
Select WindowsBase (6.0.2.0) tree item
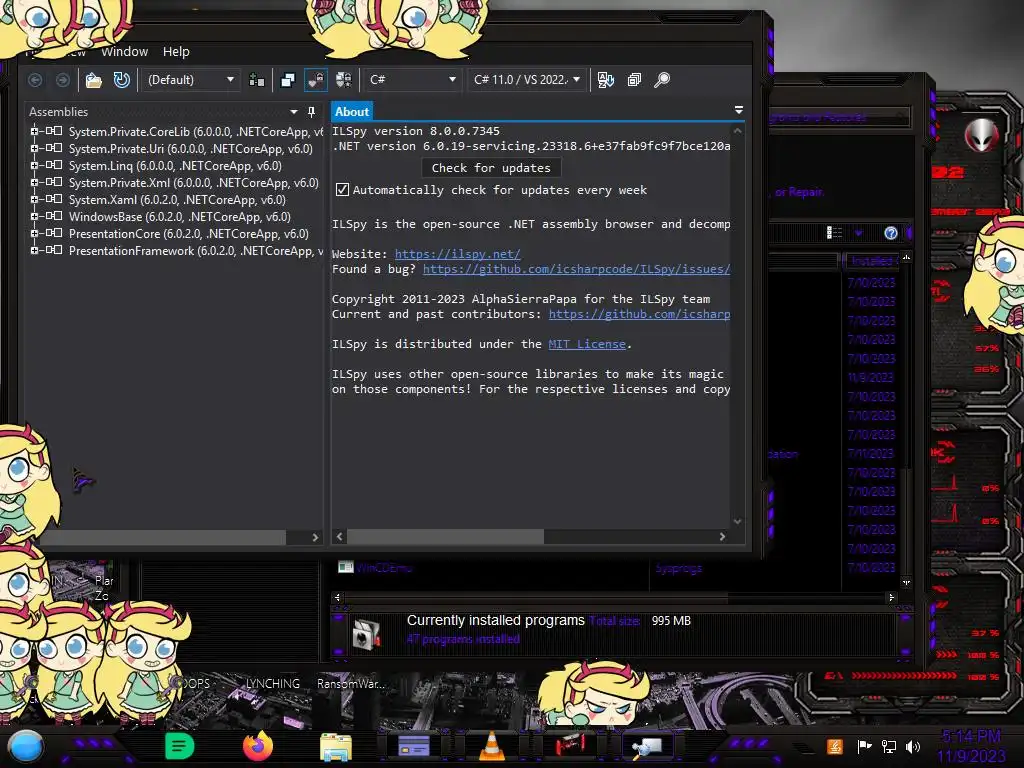click(x=180, y=217)
